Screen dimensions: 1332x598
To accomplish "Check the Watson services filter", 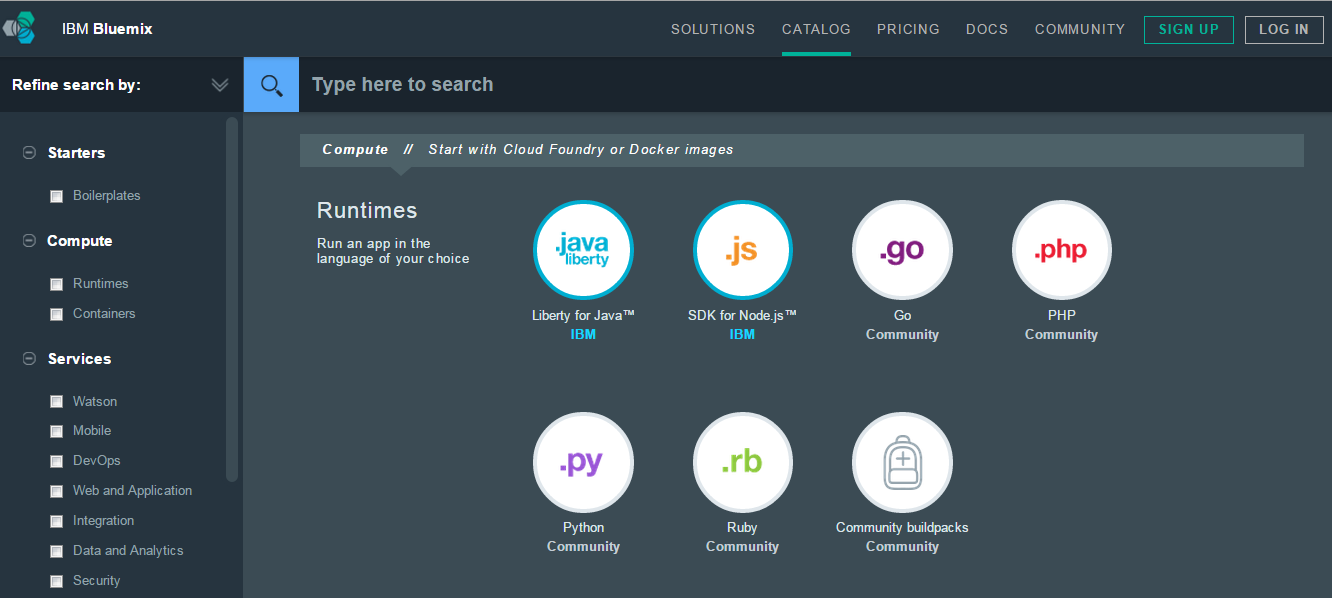I will [56, 401].
